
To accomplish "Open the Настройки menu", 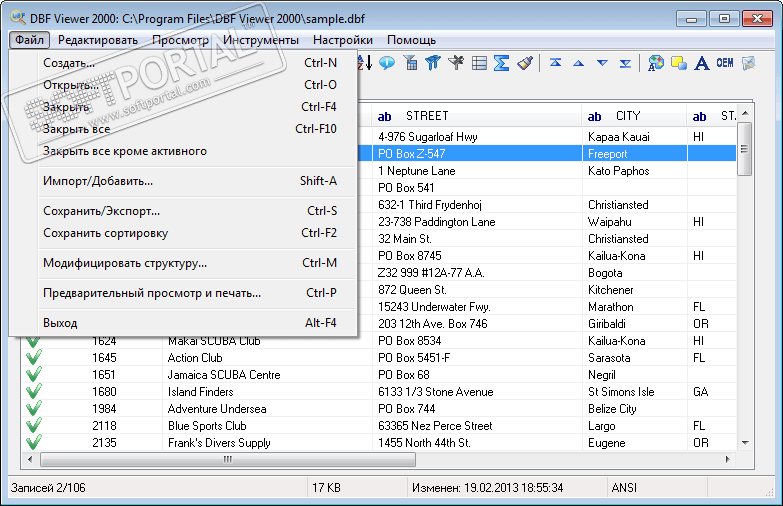I will pyautogui.click(x=343, y=40).
